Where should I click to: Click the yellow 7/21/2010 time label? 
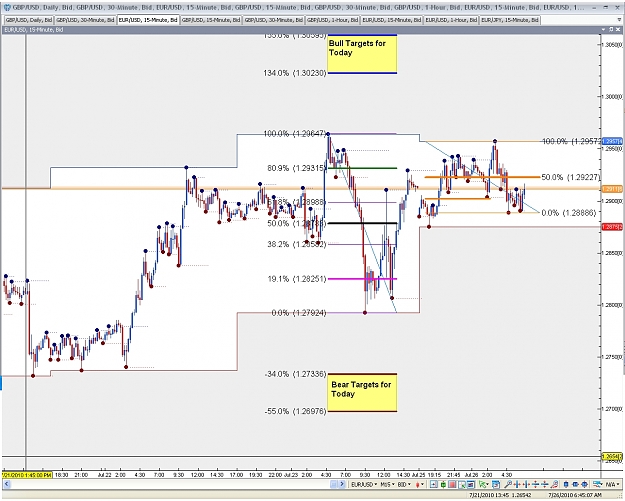[x=28, y=475]
